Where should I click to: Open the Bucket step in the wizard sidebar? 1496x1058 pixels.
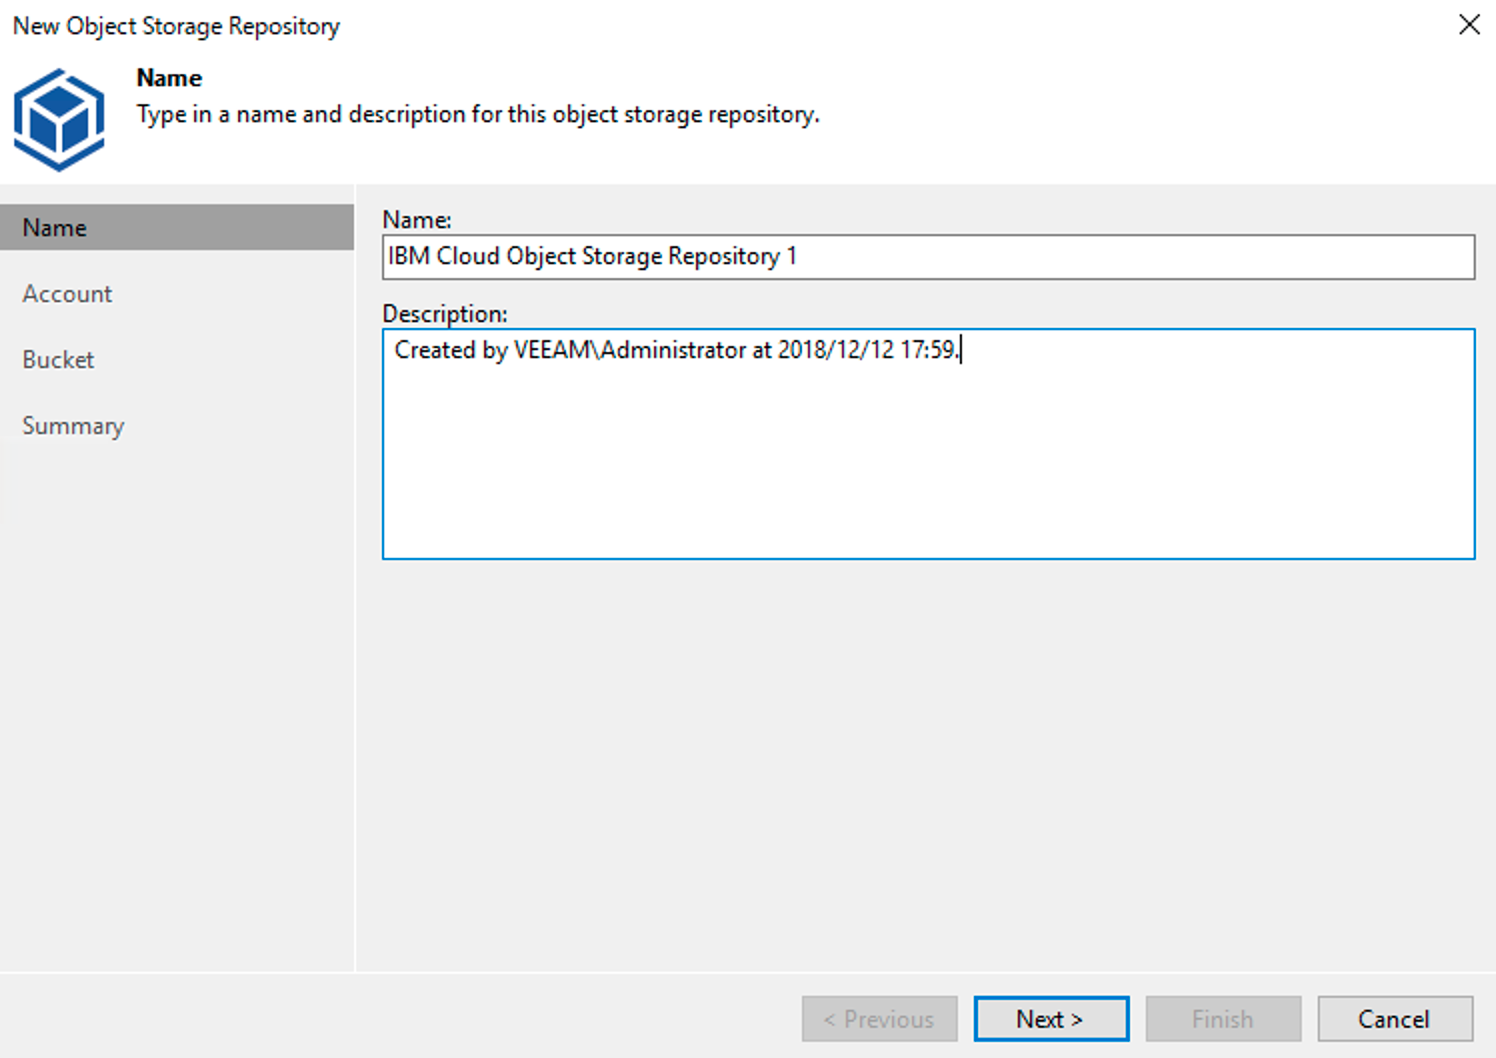(57, 359)
